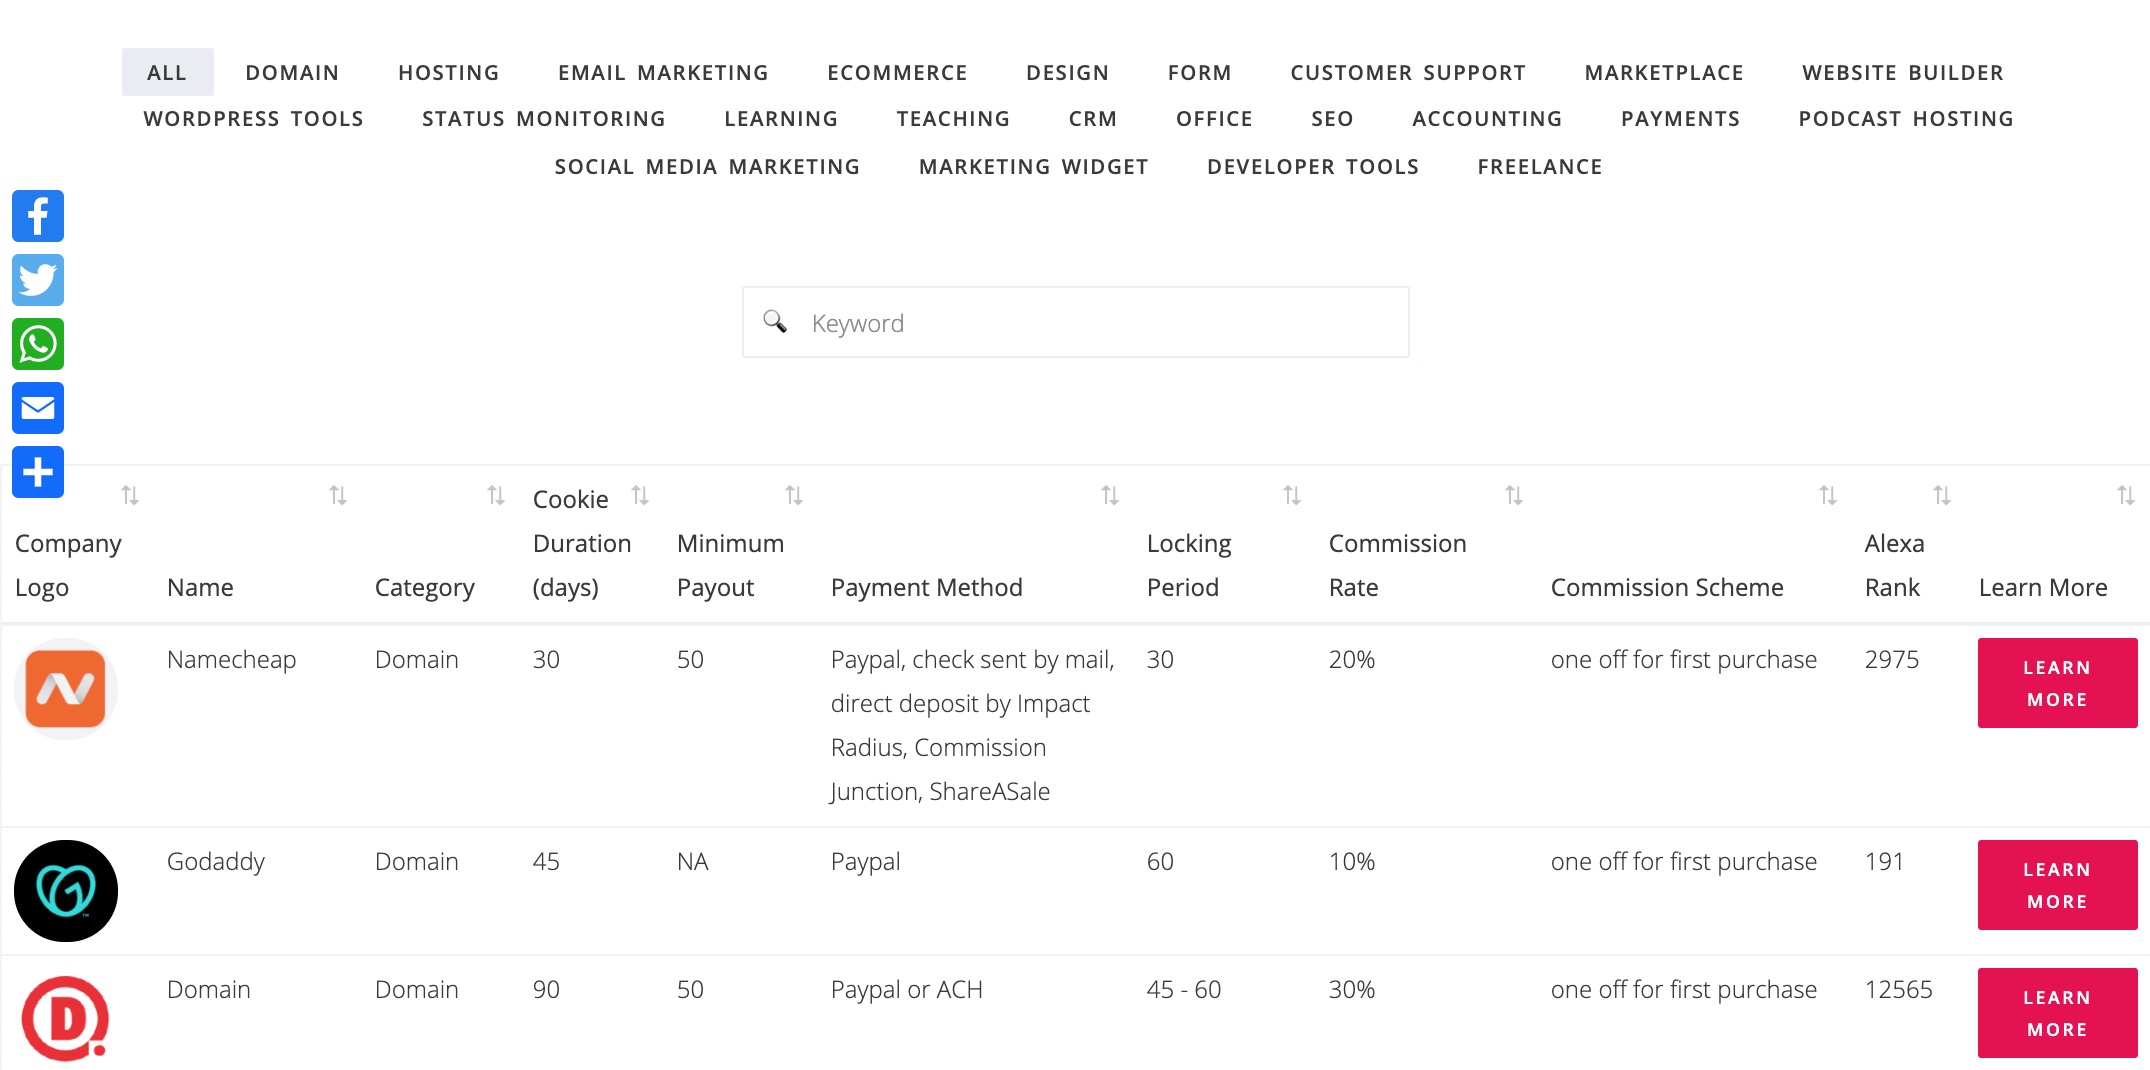
Task: Click the Domain.com logo
Action: (x=66, y=1018)
